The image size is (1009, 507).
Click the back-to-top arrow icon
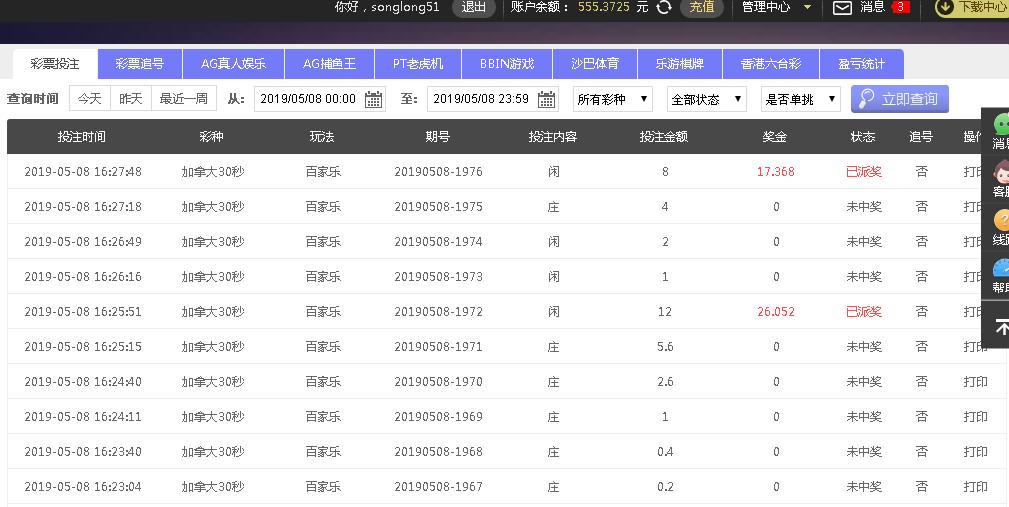1001,327
